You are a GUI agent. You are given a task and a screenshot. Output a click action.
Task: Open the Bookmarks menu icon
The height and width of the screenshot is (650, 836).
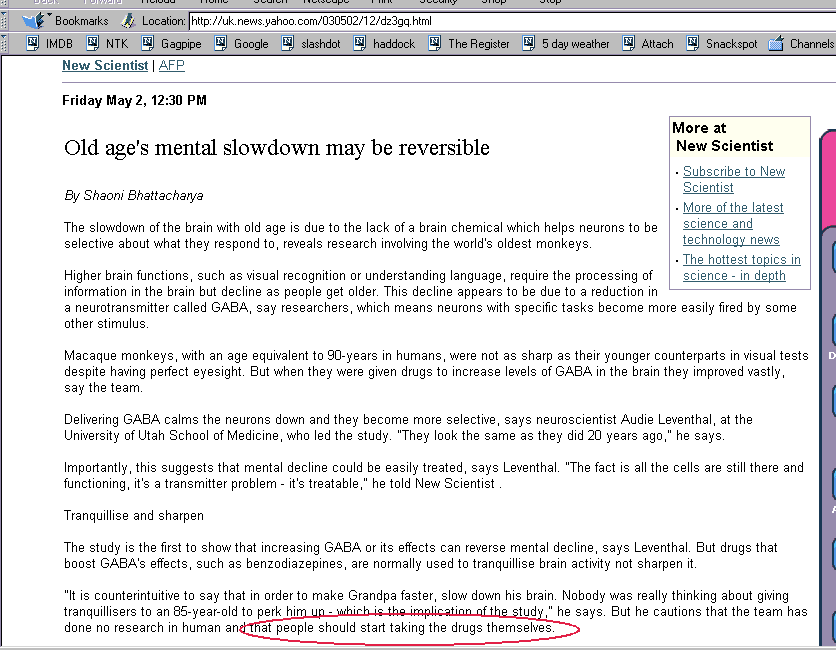pos(34,21)
